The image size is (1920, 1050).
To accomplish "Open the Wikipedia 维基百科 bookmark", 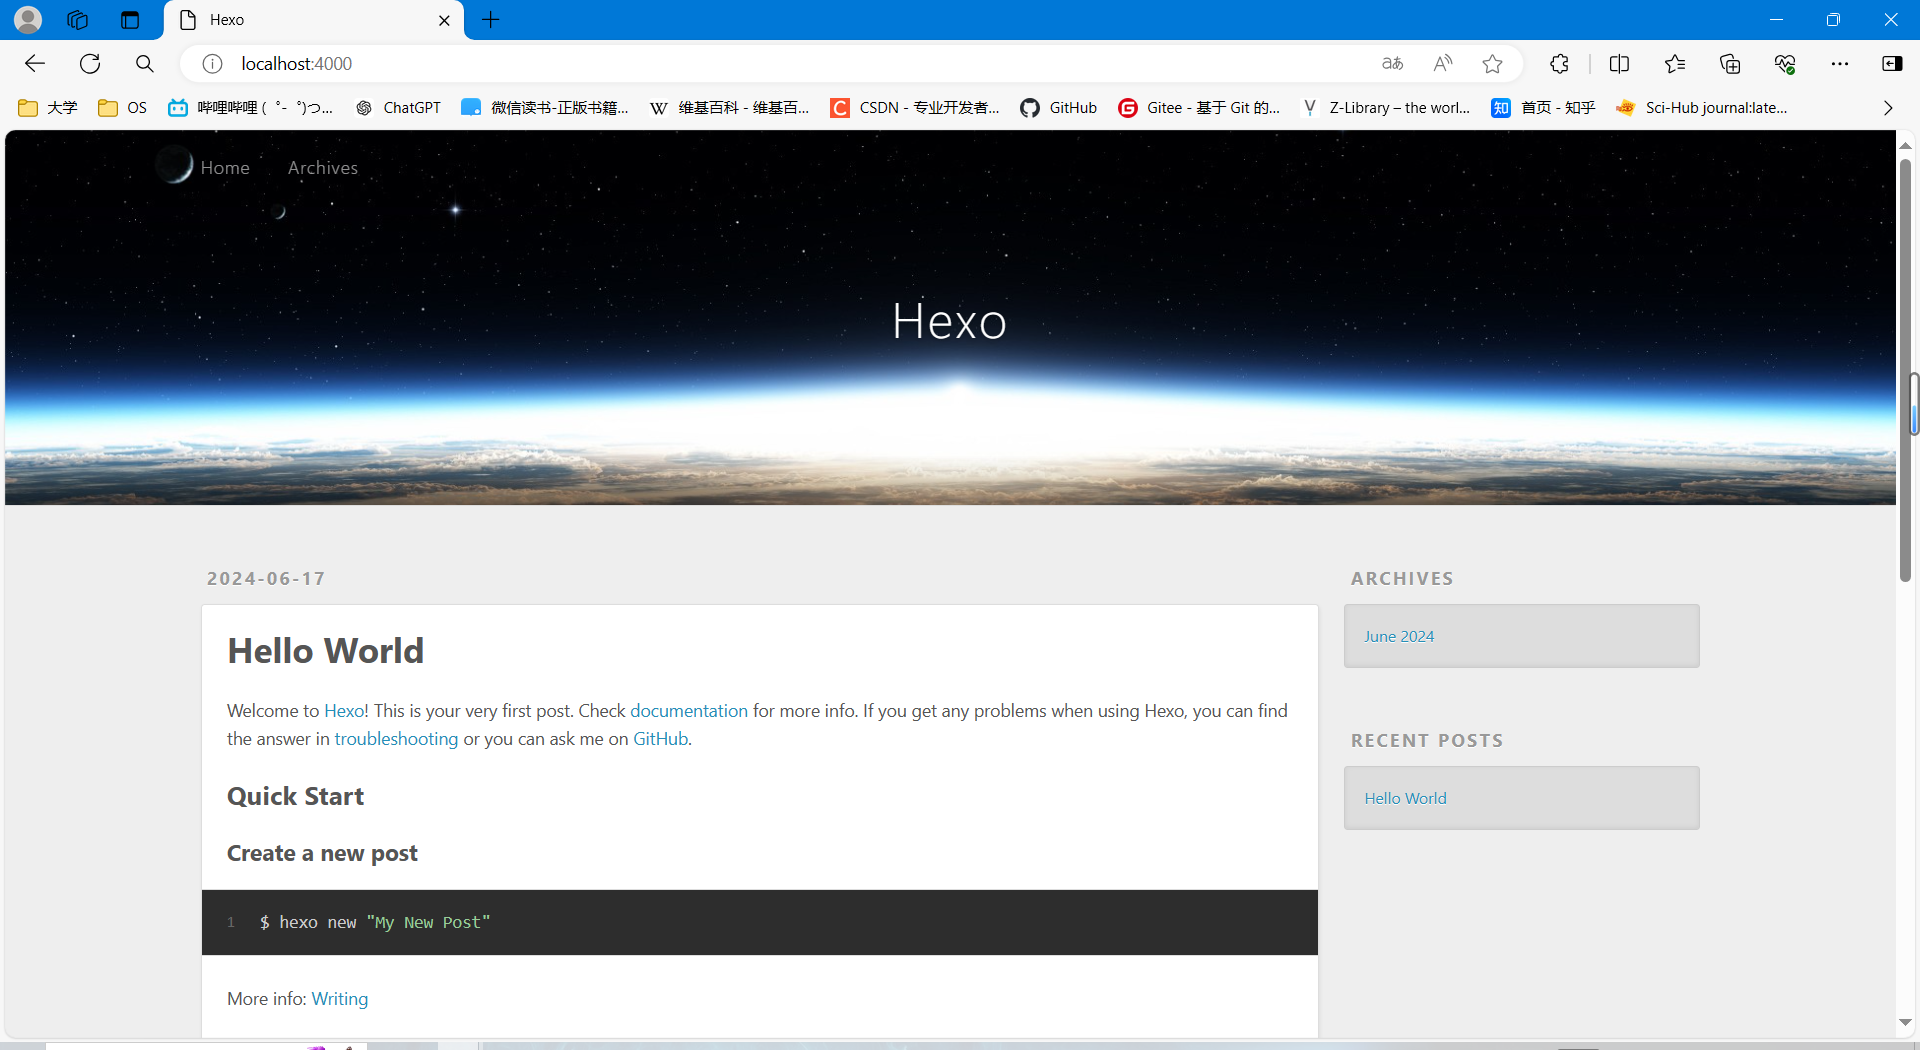I will click(x=729, y=108).
